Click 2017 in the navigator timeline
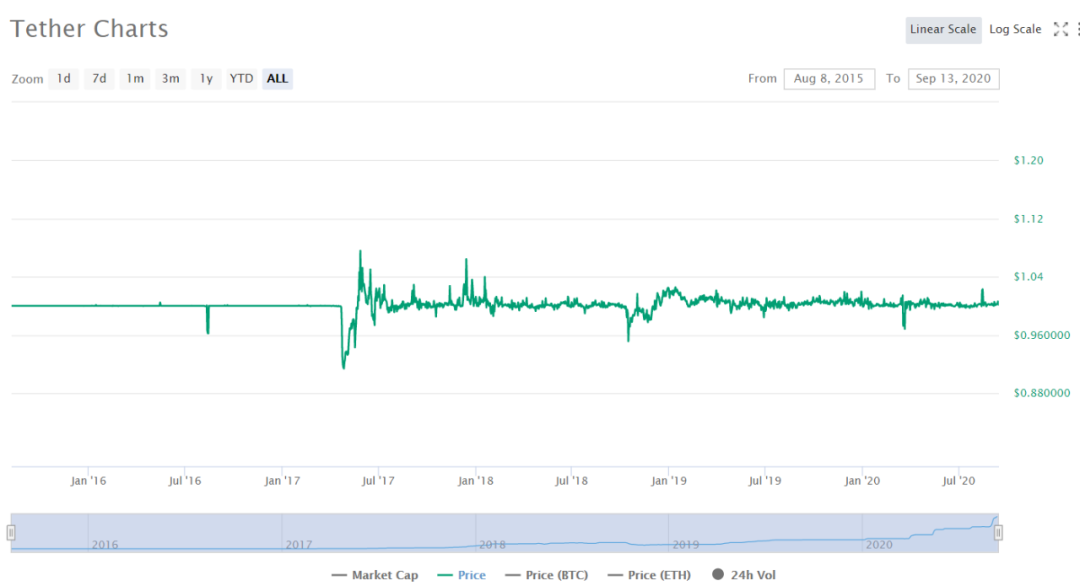This screenshot has width=1080, height=586. coord(299,545)
